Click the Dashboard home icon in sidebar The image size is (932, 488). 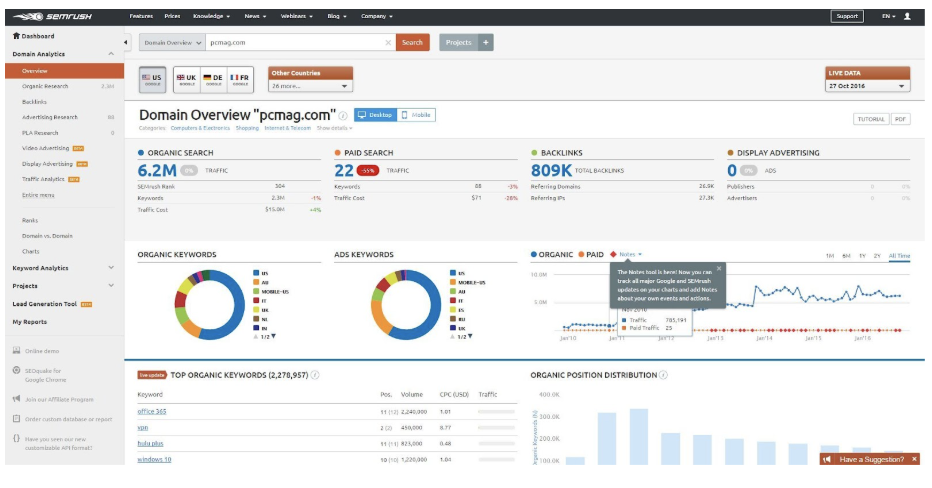(16, 36)
